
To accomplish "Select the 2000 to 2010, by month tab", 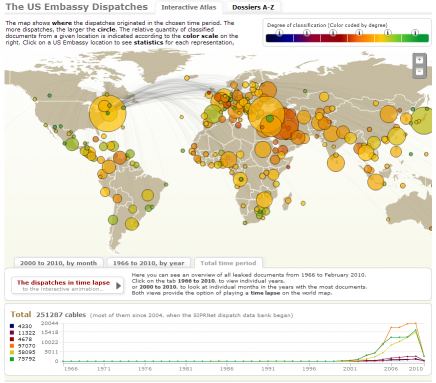I will pos(58,263).
